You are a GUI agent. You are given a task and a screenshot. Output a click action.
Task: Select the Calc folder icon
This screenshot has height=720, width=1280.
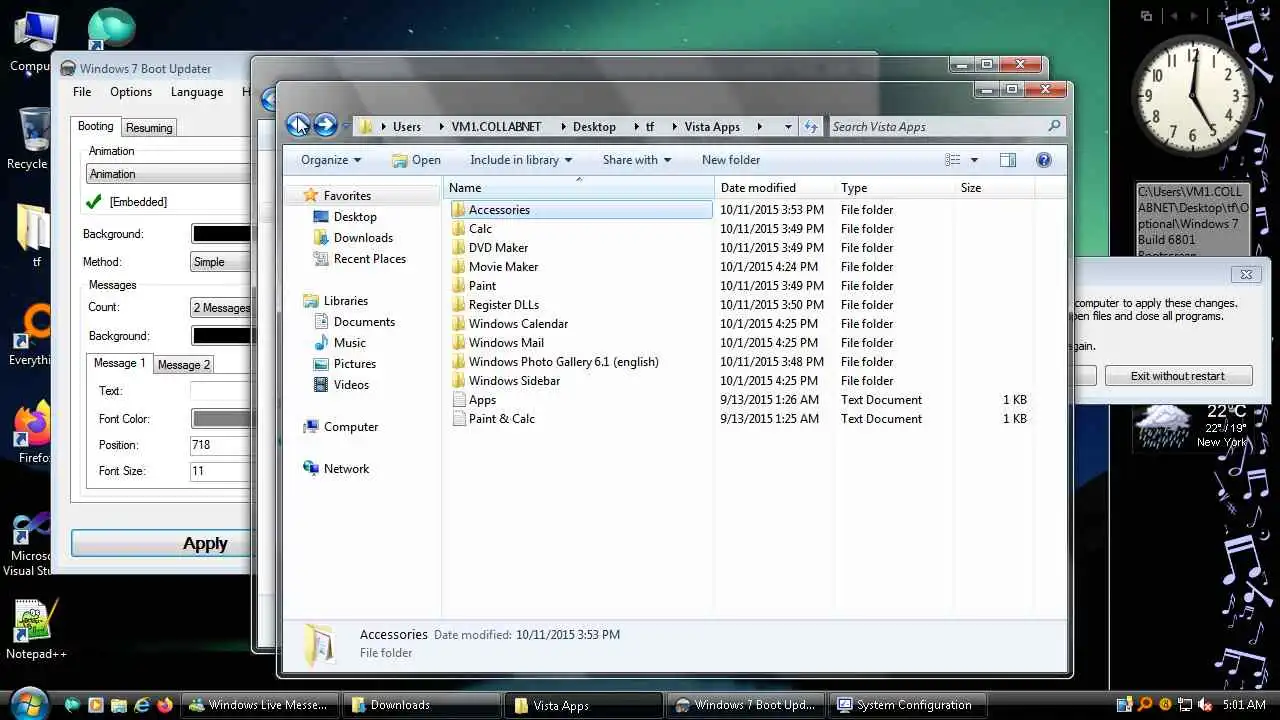(x=459, y=228)
